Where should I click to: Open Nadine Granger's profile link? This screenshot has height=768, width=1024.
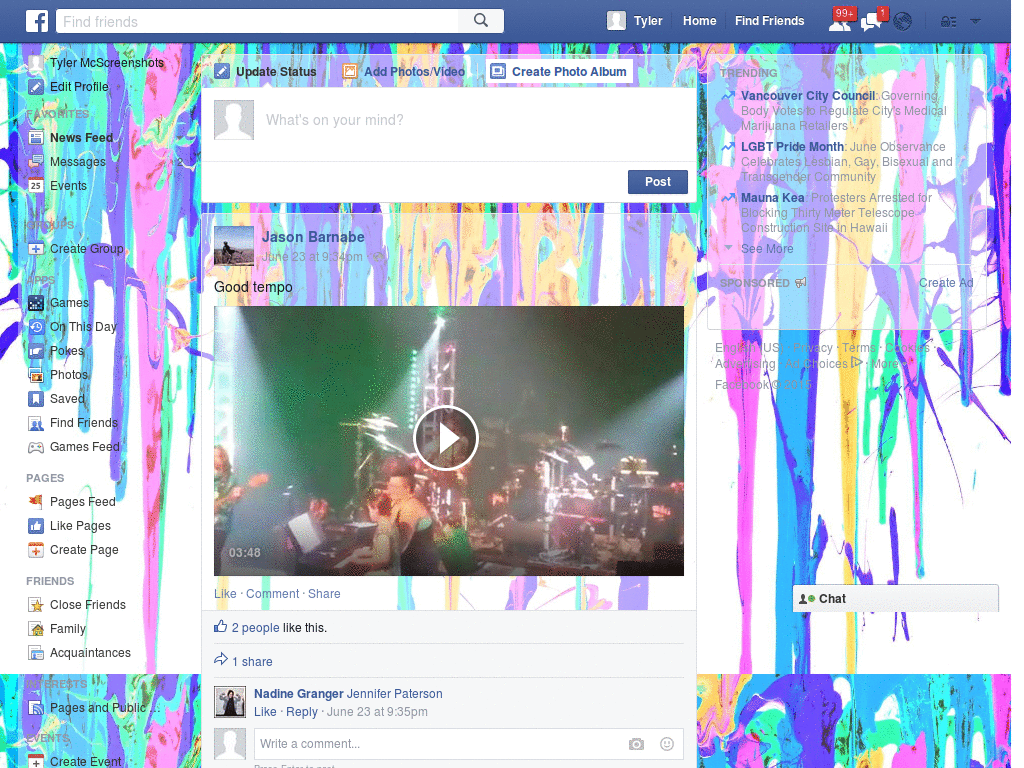(x=298, y=694)
